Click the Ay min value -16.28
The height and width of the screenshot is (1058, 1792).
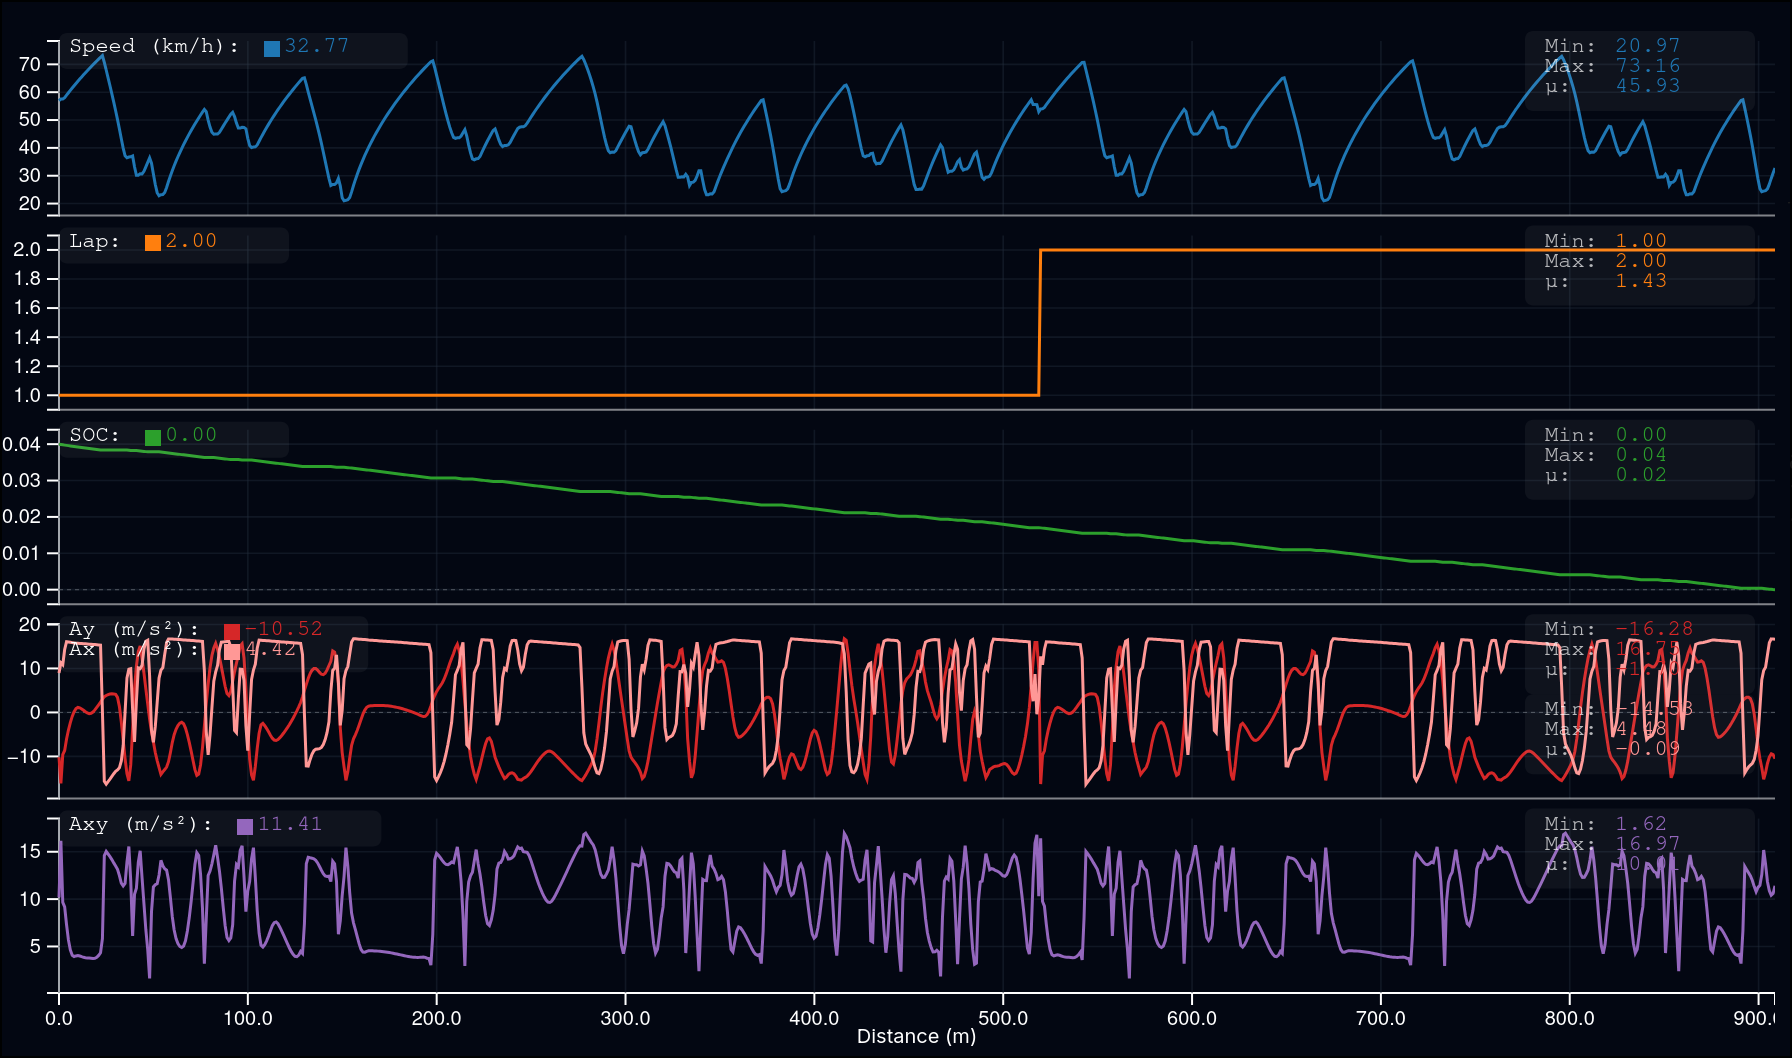click(1654, 629)
